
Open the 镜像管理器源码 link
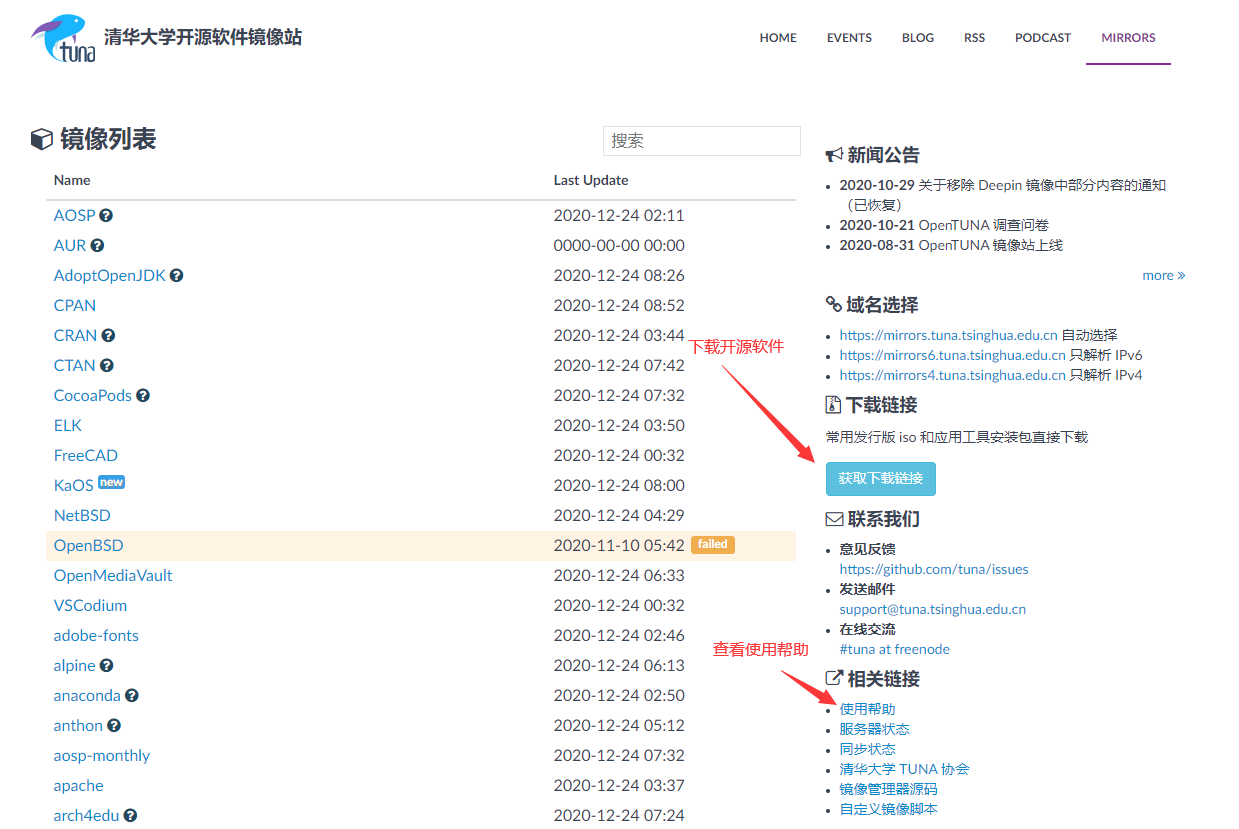[889, 789]
